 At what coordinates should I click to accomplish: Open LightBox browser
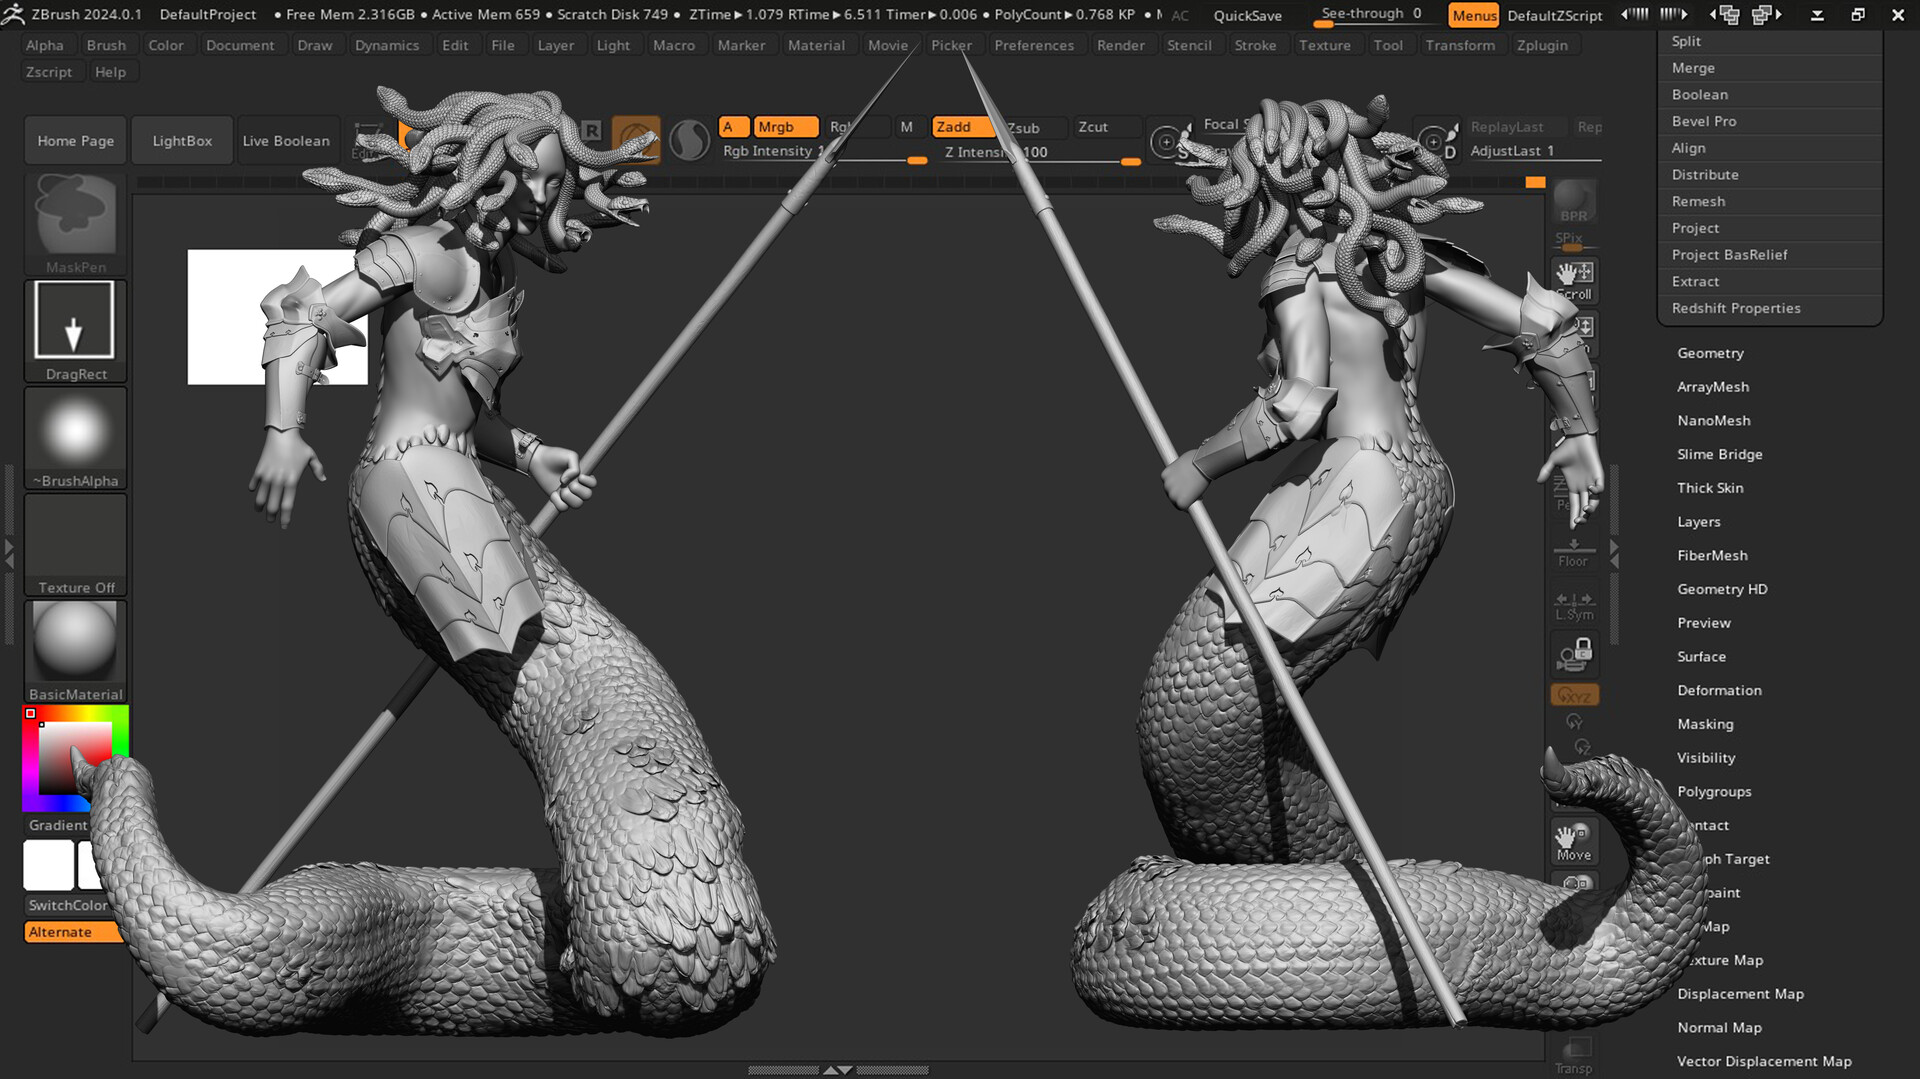coord(182,141)
